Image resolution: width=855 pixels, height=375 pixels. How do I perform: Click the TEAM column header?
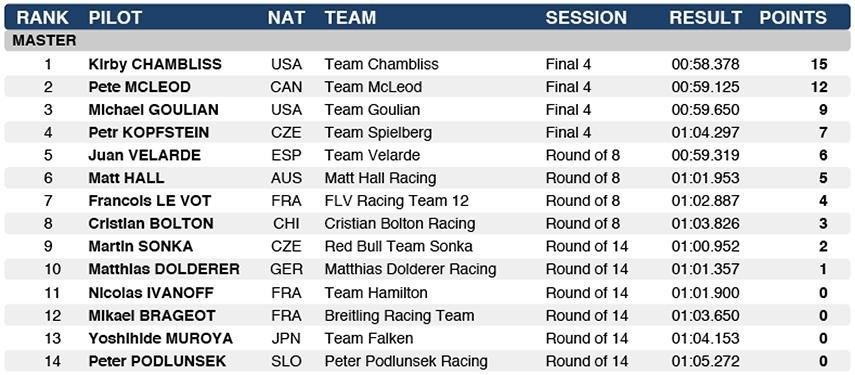(x=351, y=17)
